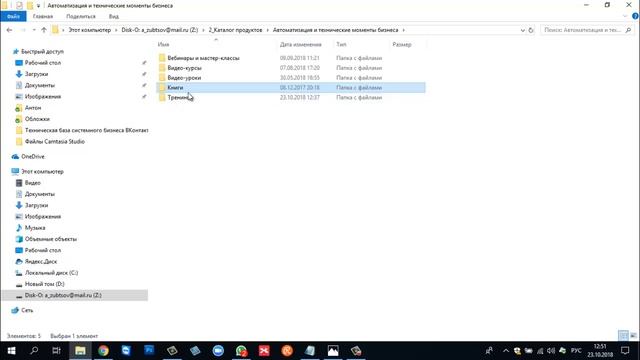640x360 pixels.
Task: Open Файлы Camtasia Studio in sidebar
Action: (x=55, y=142)
